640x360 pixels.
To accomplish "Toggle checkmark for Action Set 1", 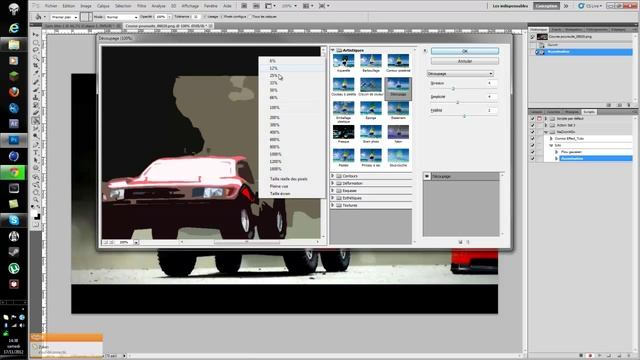I will click(532, 125).
